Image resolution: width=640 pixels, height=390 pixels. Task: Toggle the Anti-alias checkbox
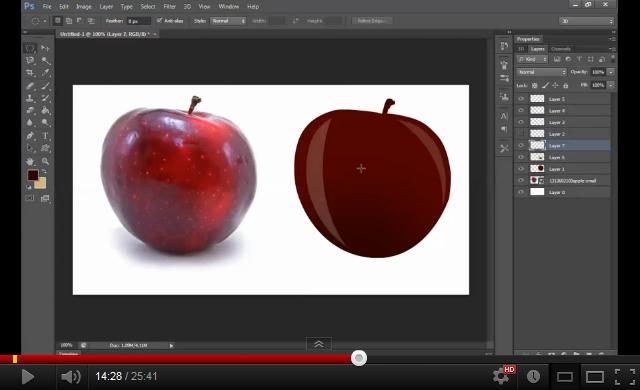[x=159, y=20]
